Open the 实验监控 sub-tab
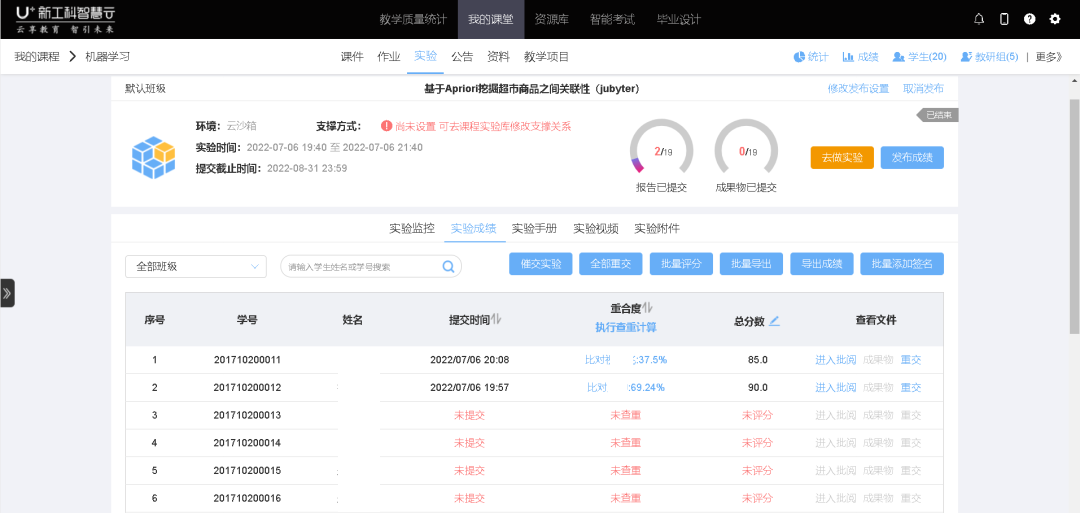This screenshot has width=1080, height=513. [x=412, y=229]
